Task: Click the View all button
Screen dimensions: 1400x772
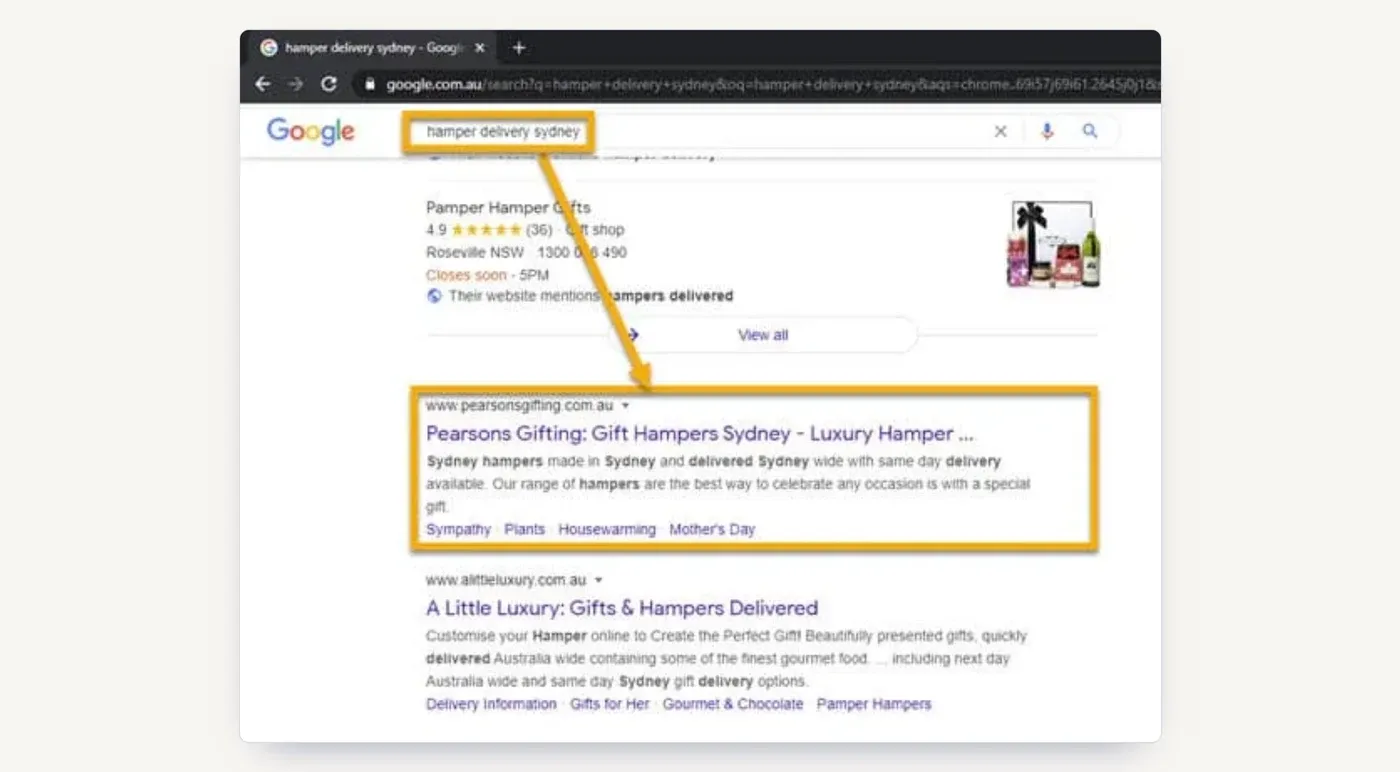Action: [x=763, y=335]
